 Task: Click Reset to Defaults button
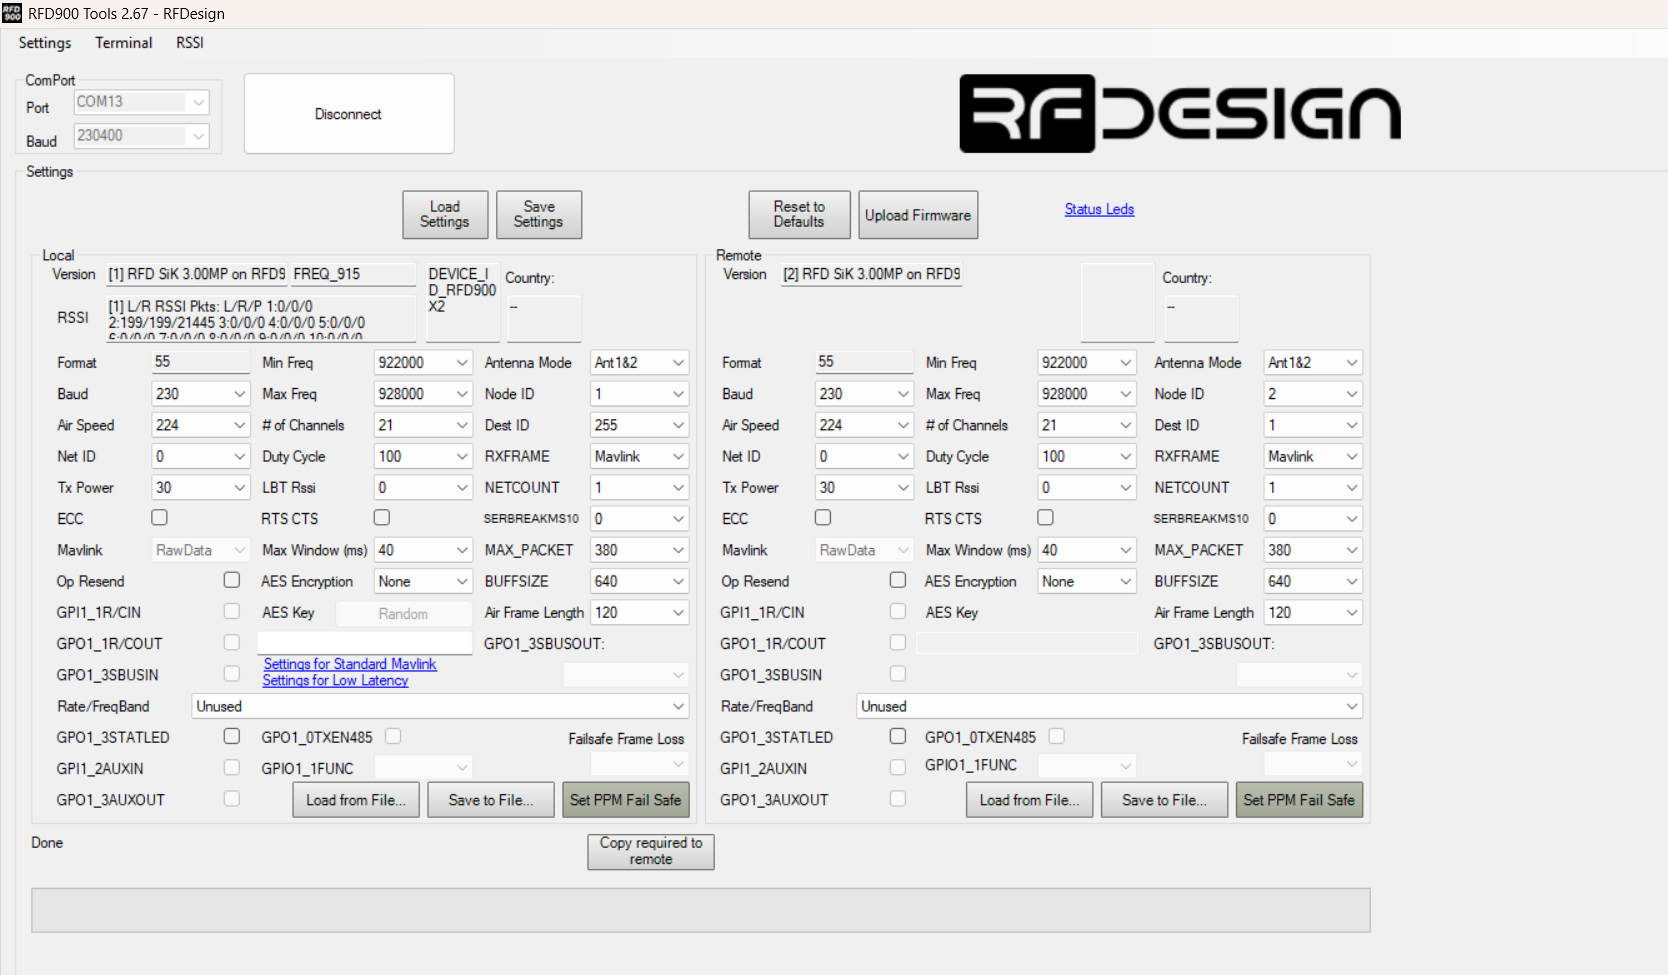799,215
